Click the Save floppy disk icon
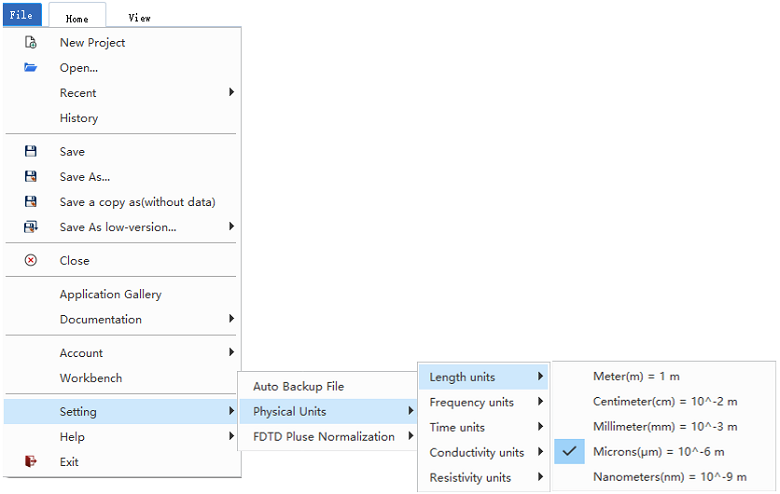 tap(31, 151)
